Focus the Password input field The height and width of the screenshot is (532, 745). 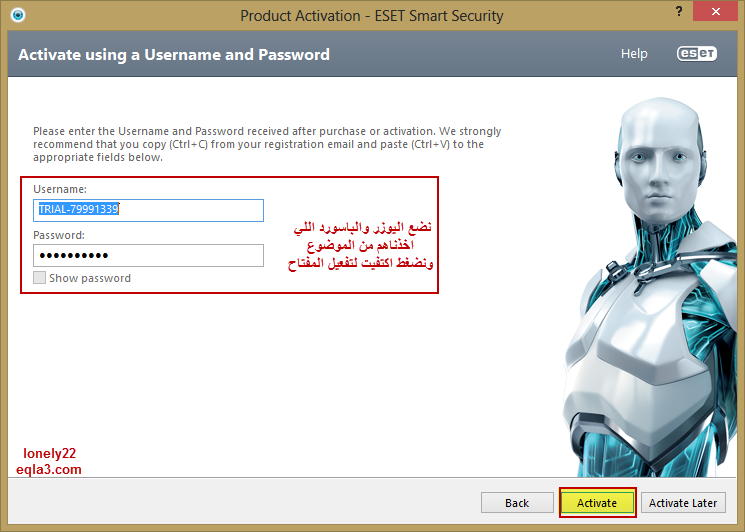coord(148,256)
